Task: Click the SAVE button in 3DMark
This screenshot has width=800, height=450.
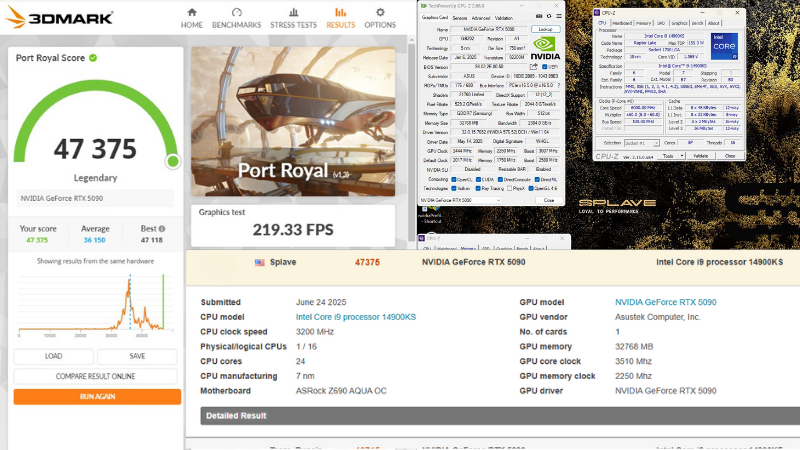Action: click(137, 356)
